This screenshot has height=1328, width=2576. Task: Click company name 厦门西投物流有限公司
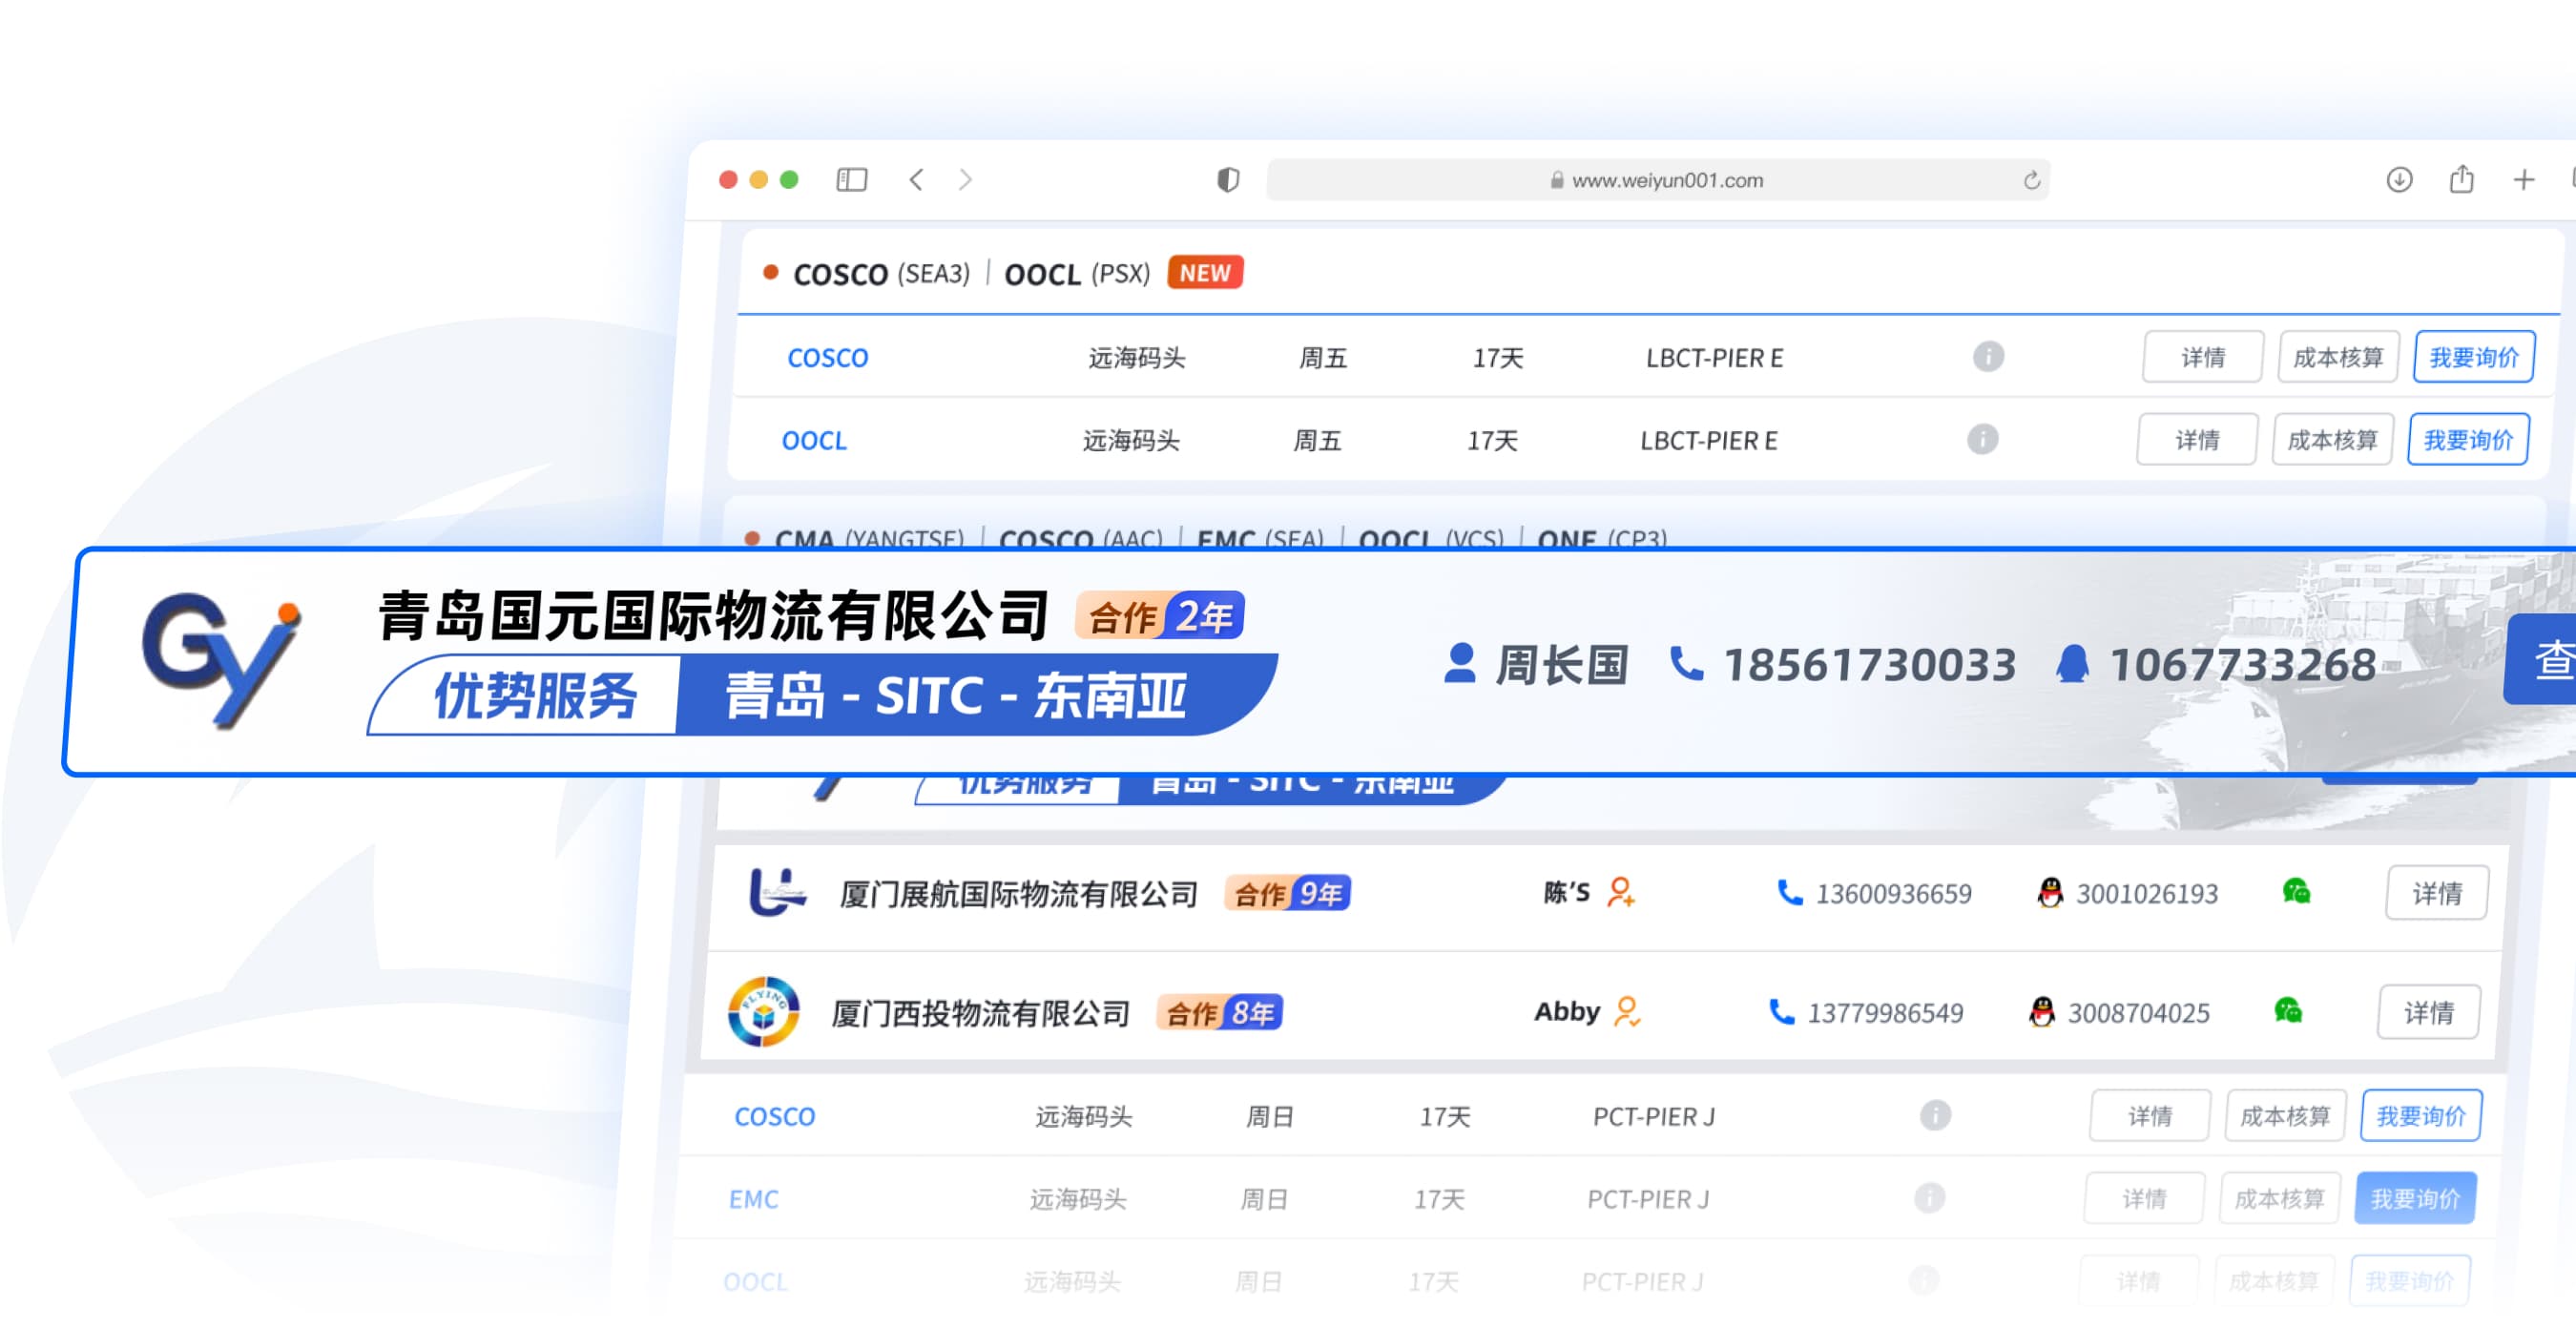980,1013
